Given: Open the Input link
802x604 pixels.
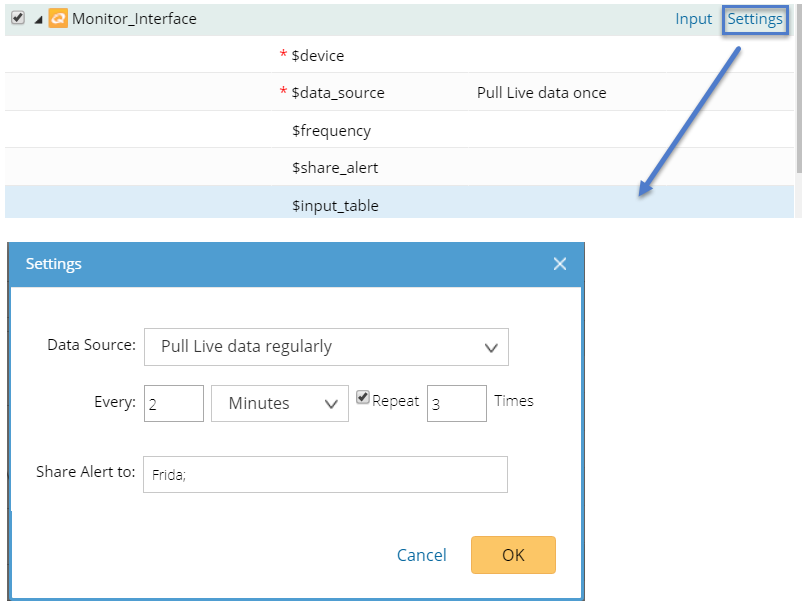Looking at the screenshot, I should tap(693, 19).
